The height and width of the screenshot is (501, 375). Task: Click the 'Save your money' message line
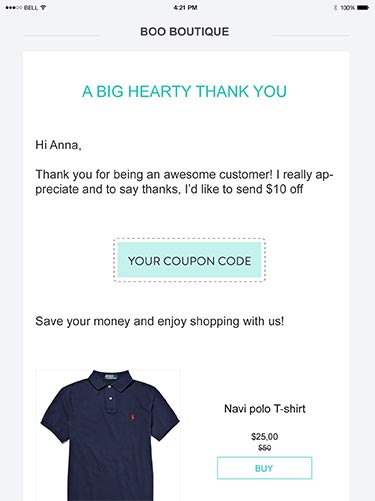[160, 321]
